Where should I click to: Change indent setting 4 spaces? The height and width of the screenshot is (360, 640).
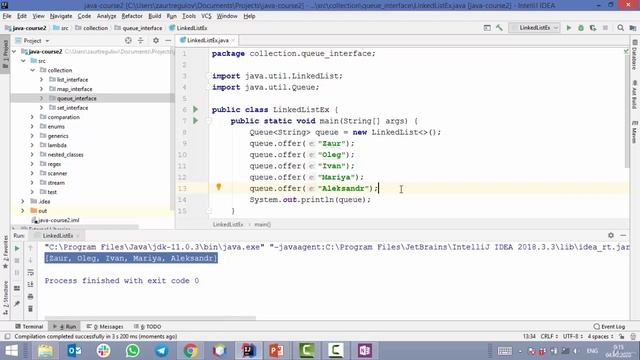click(600, 336)
